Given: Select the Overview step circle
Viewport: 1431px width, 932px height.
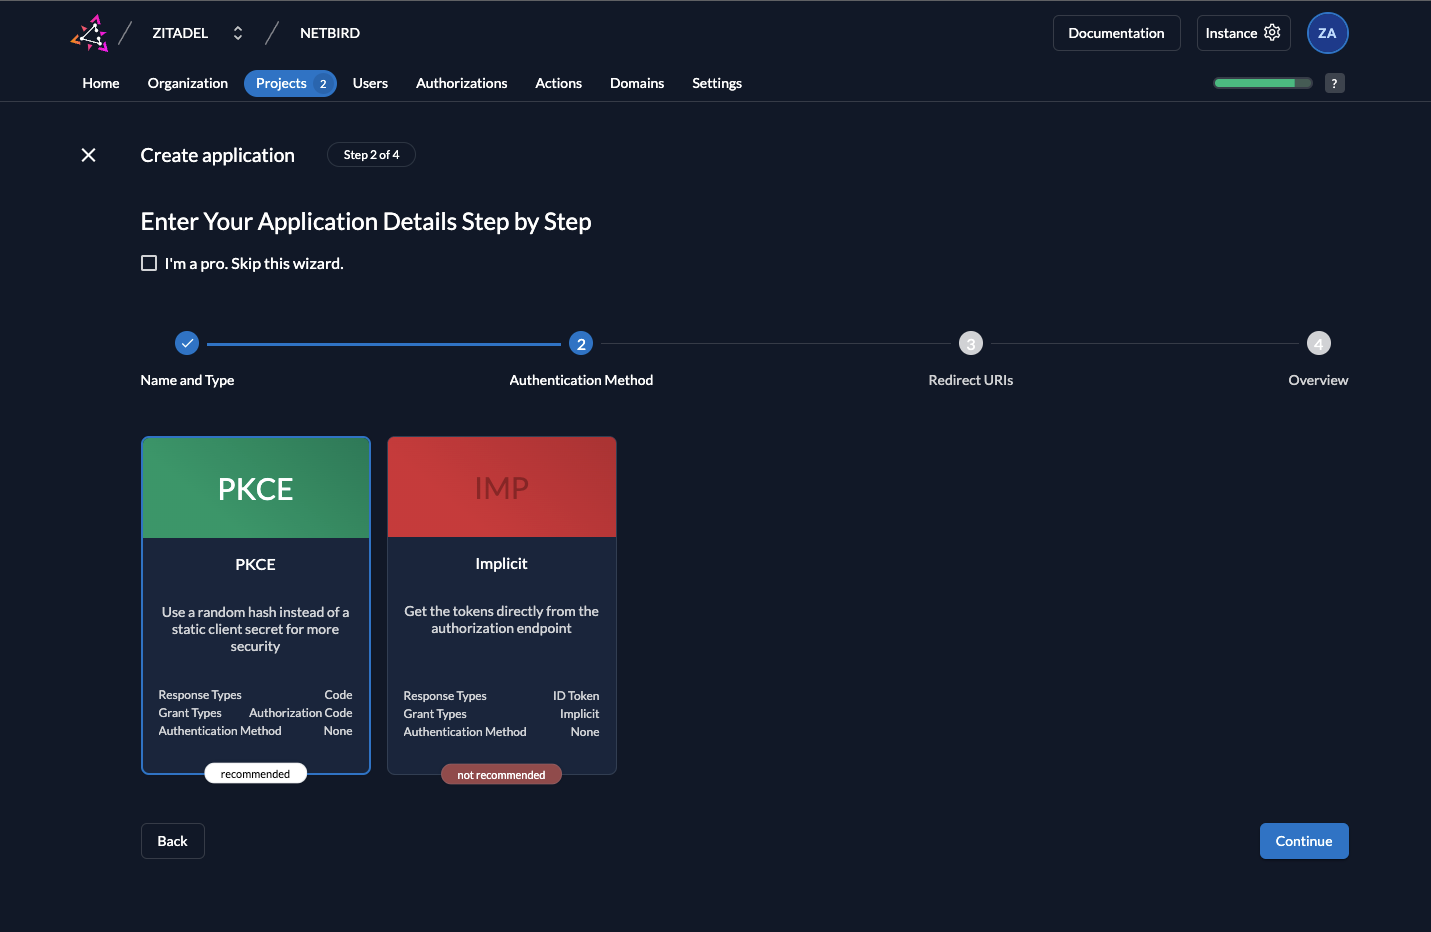Looking at the screenshot, I should [x=1318, y=342].
